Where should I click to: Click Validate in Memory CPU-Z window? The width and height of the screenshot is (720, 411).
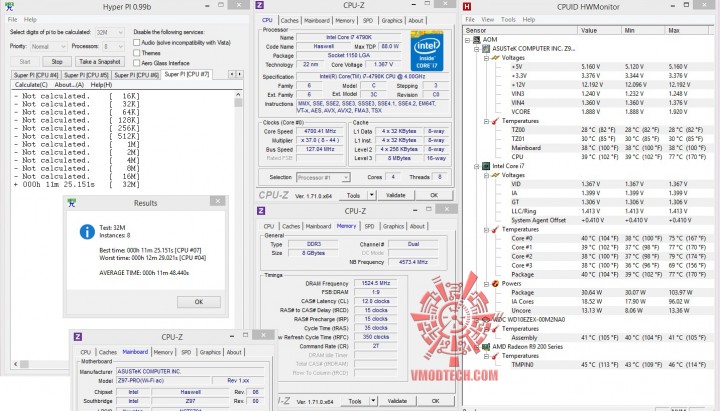pyautogui.click(x=397, y=401)
